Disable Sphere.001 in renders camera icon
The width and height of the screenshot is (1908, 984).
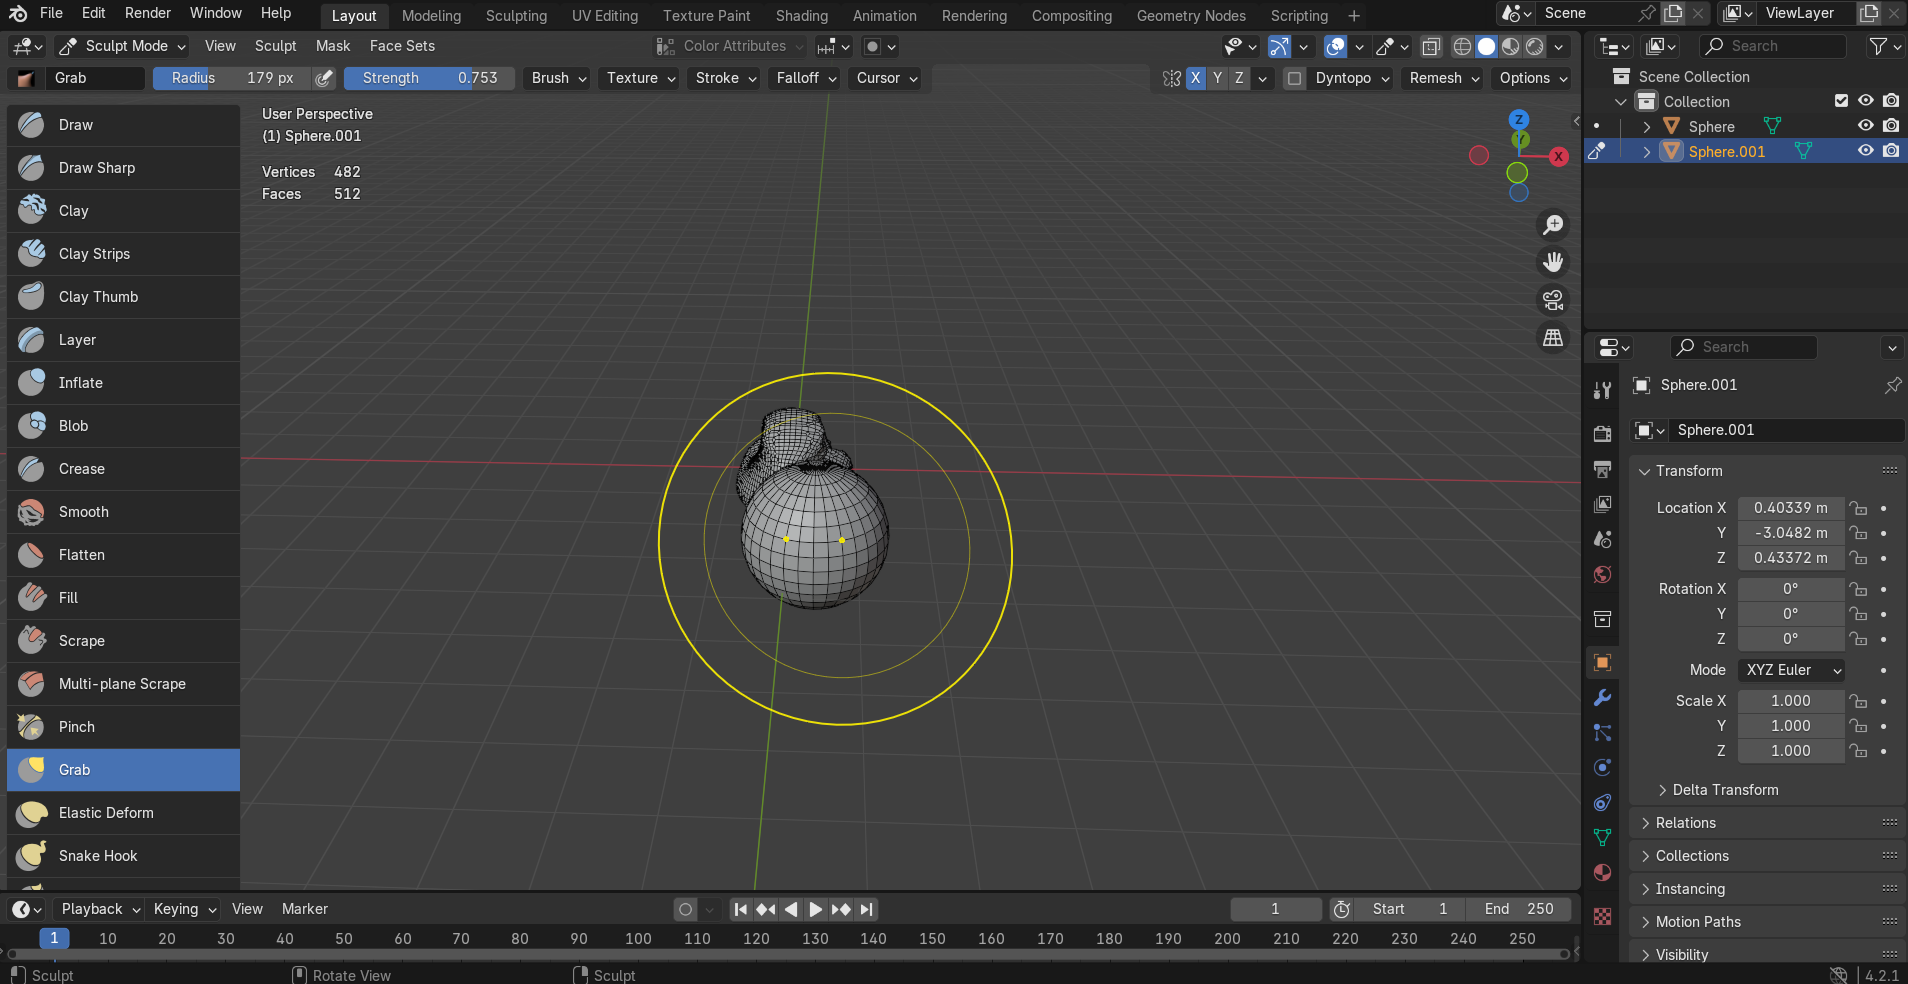pos(1891,150)
